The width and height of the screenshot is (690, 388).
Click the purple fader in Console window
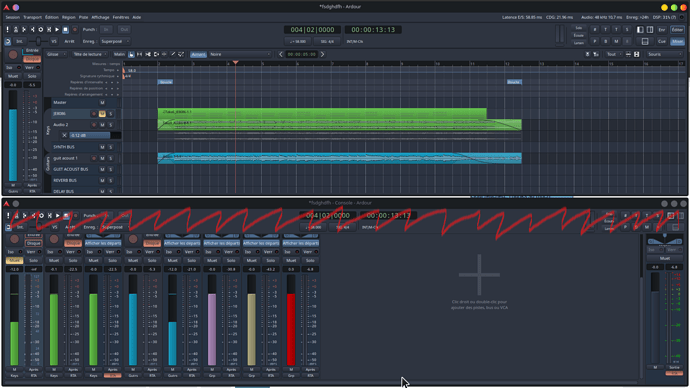tap(212, 320)
